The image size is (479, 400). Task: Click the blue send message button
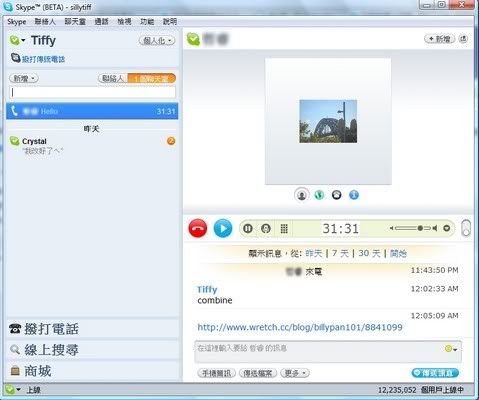[x=435, y=373]
